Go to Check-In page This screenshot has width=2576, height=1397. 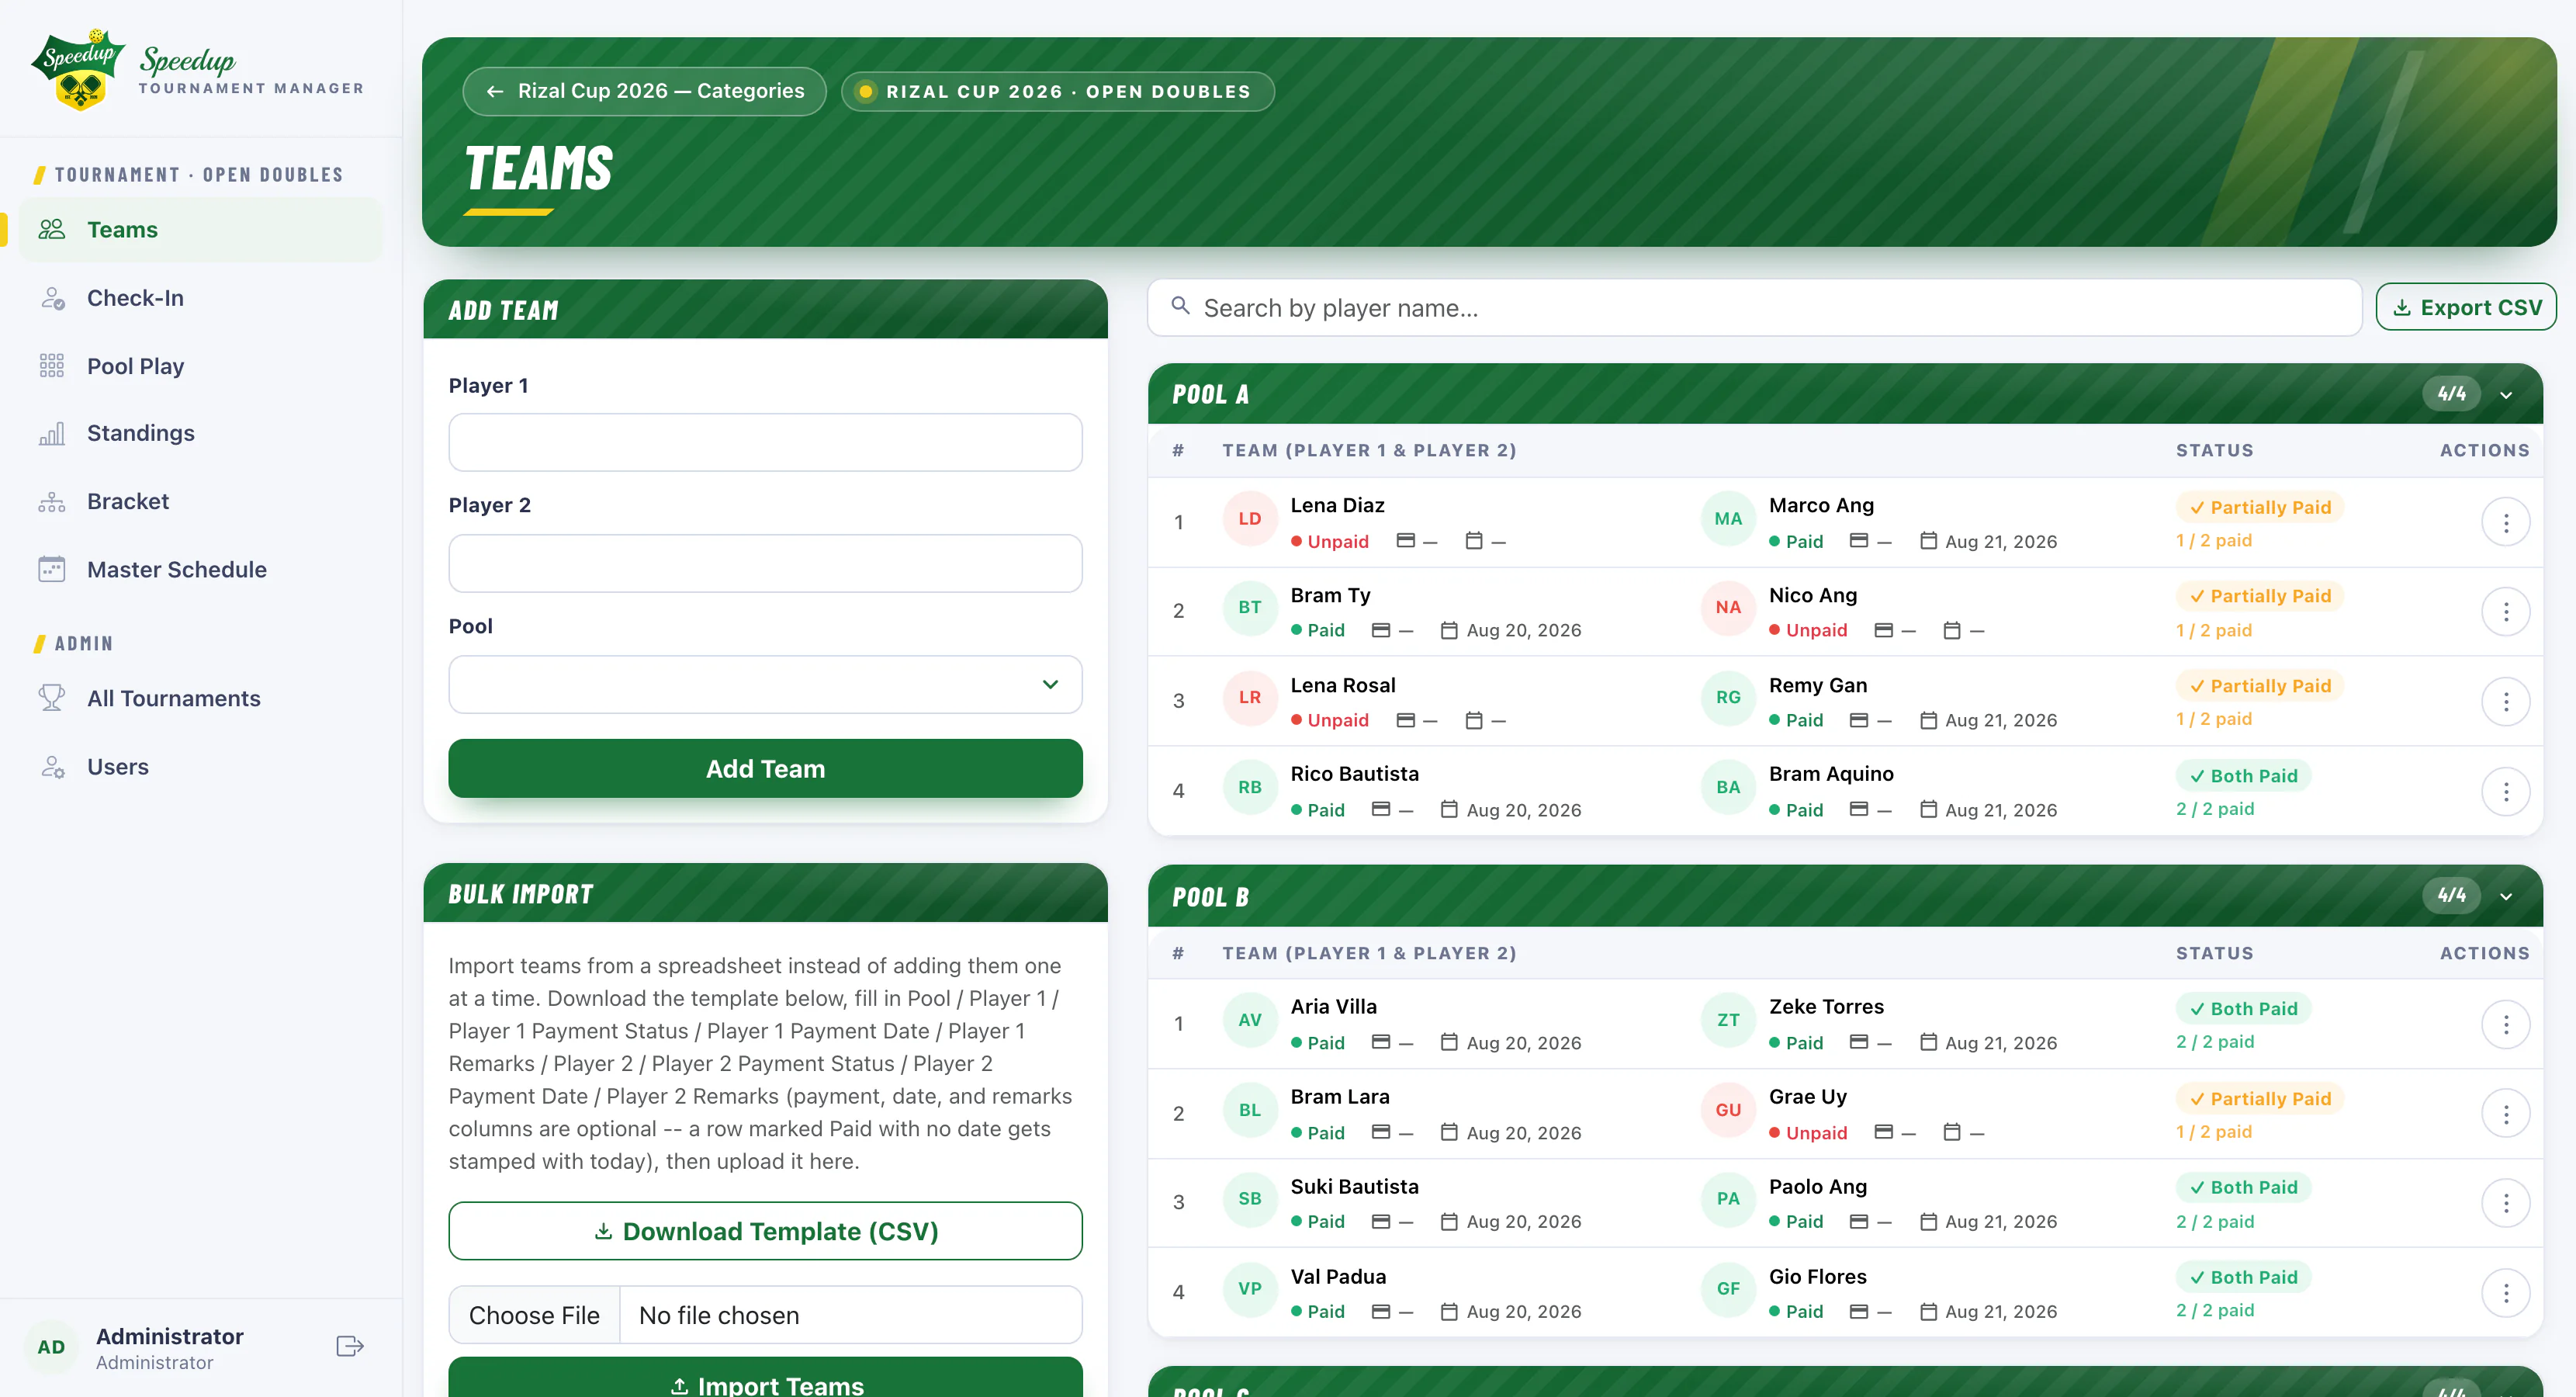click(x=200, y=298)
